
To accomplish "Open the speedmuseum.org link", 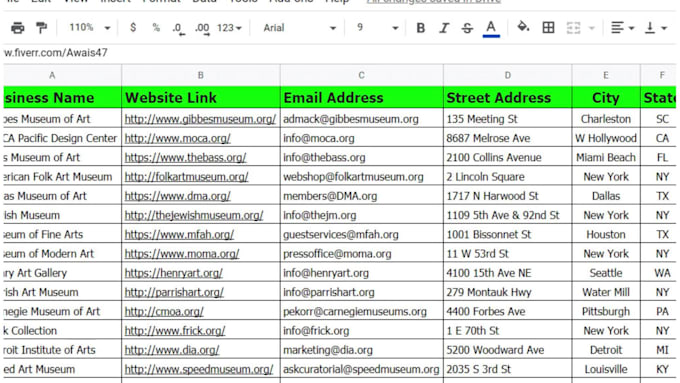I will 199,369.
